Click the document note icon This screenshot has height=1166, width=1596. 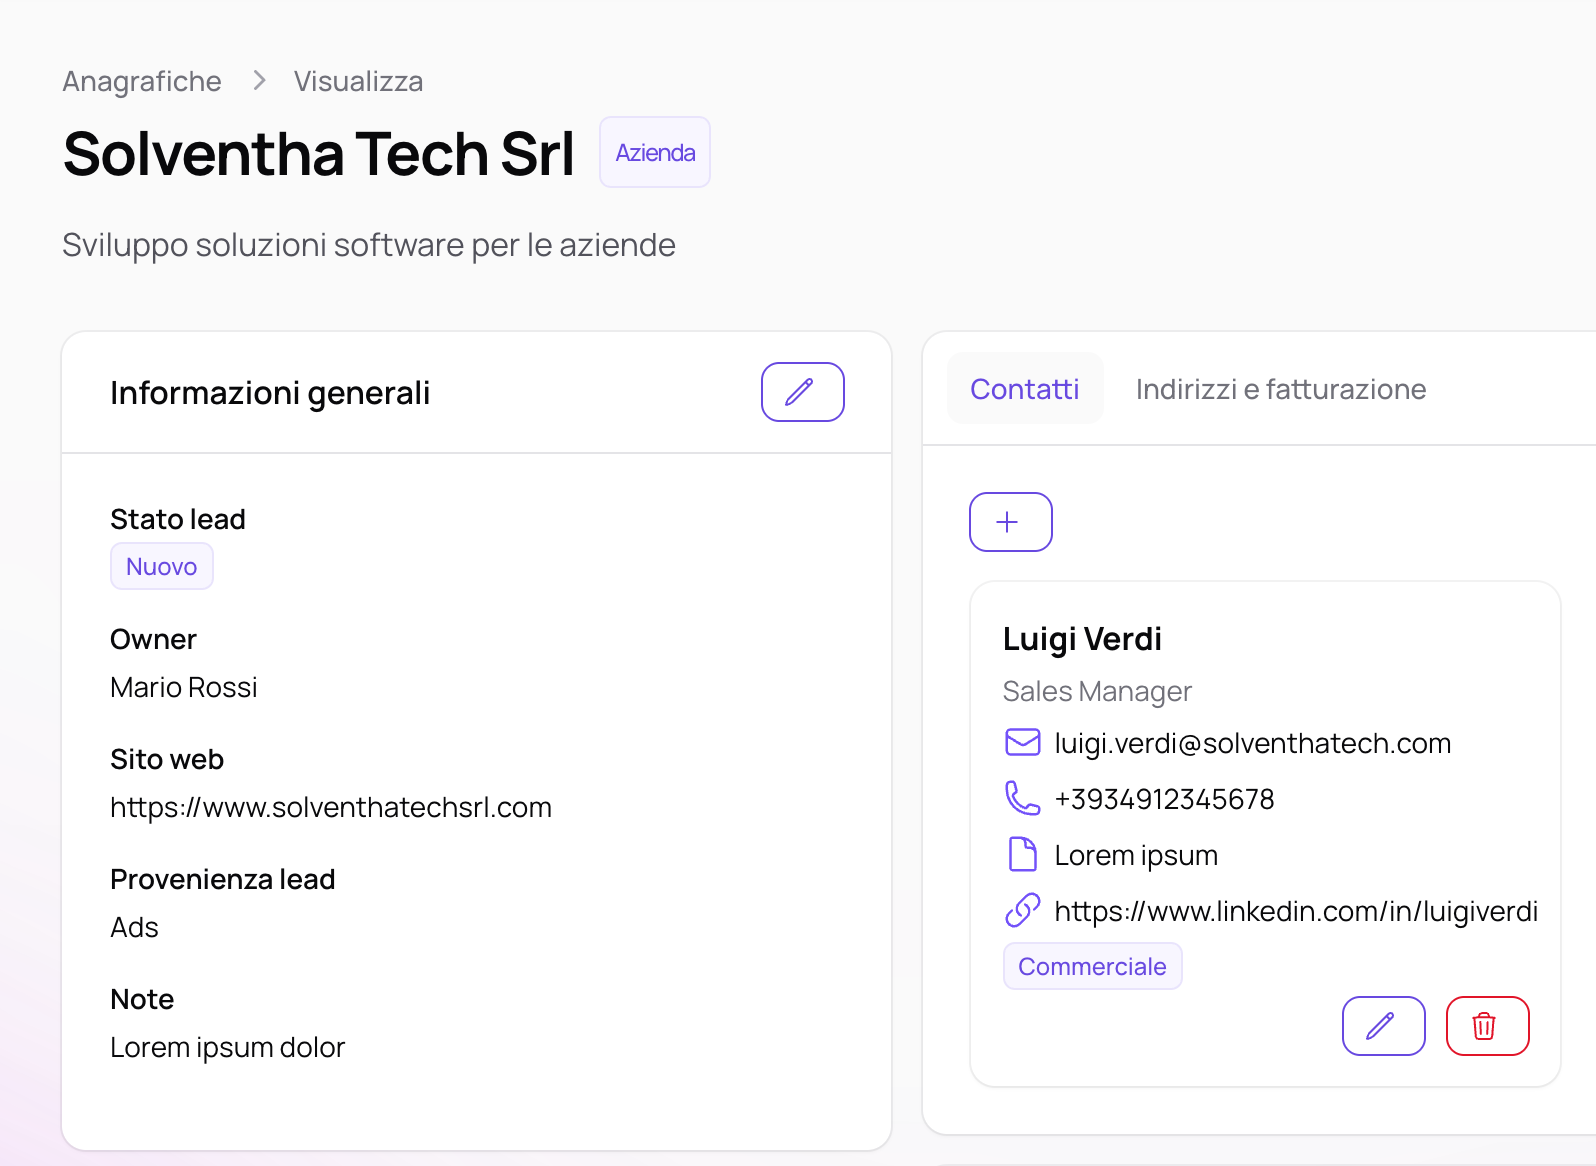click(1022, 855)
